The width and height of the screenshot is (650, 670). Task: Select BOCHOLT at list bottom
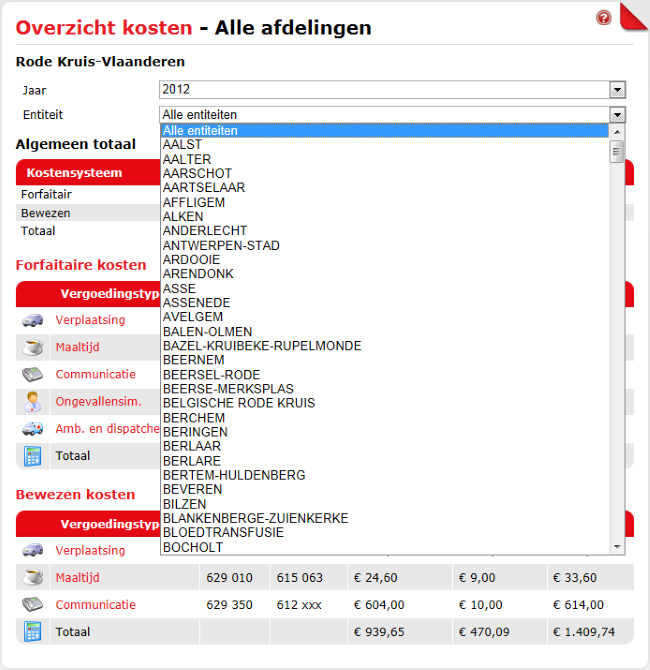385,547
